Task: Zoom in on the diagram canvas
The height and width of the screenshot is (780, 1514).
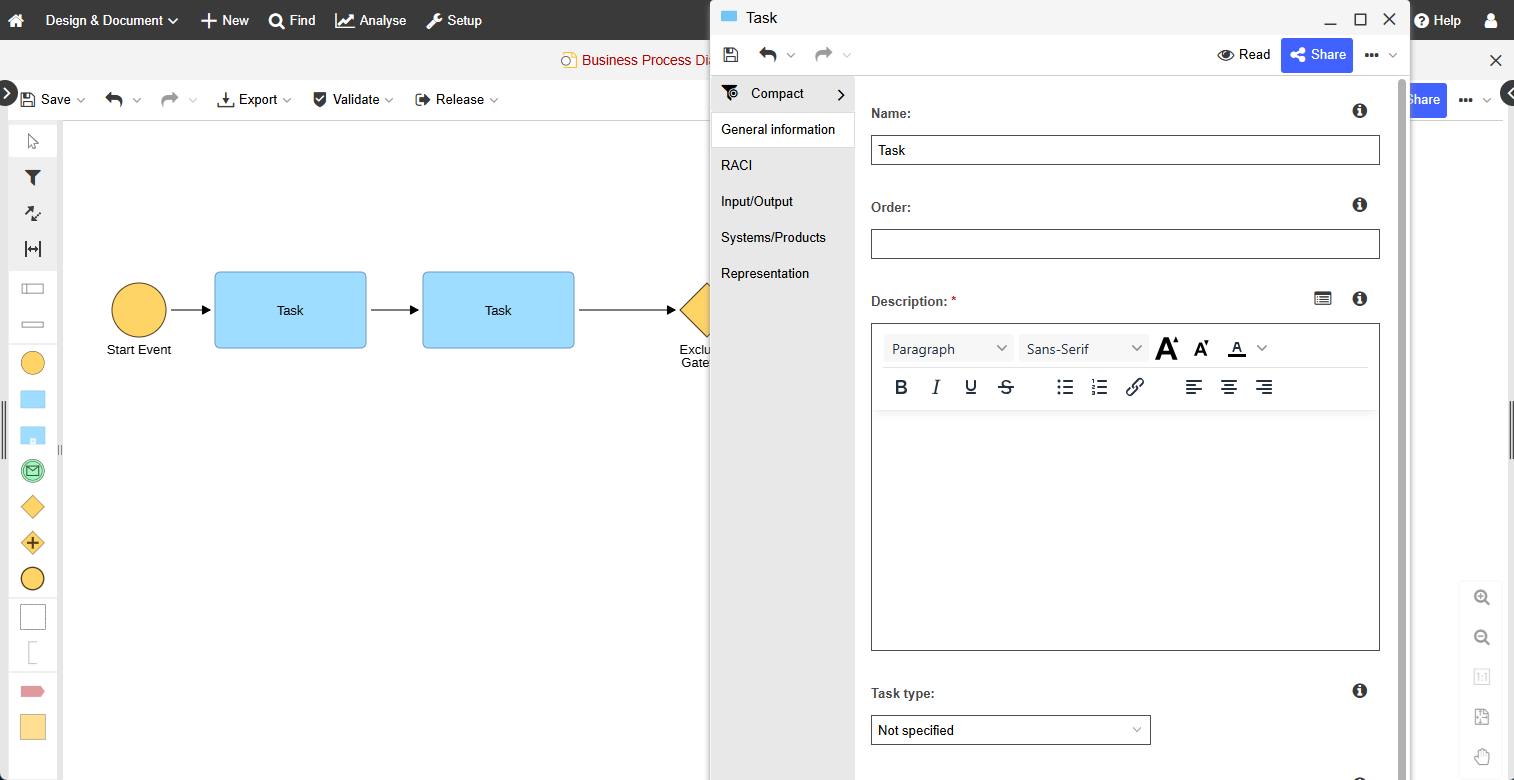Action: pos(1482,597)
